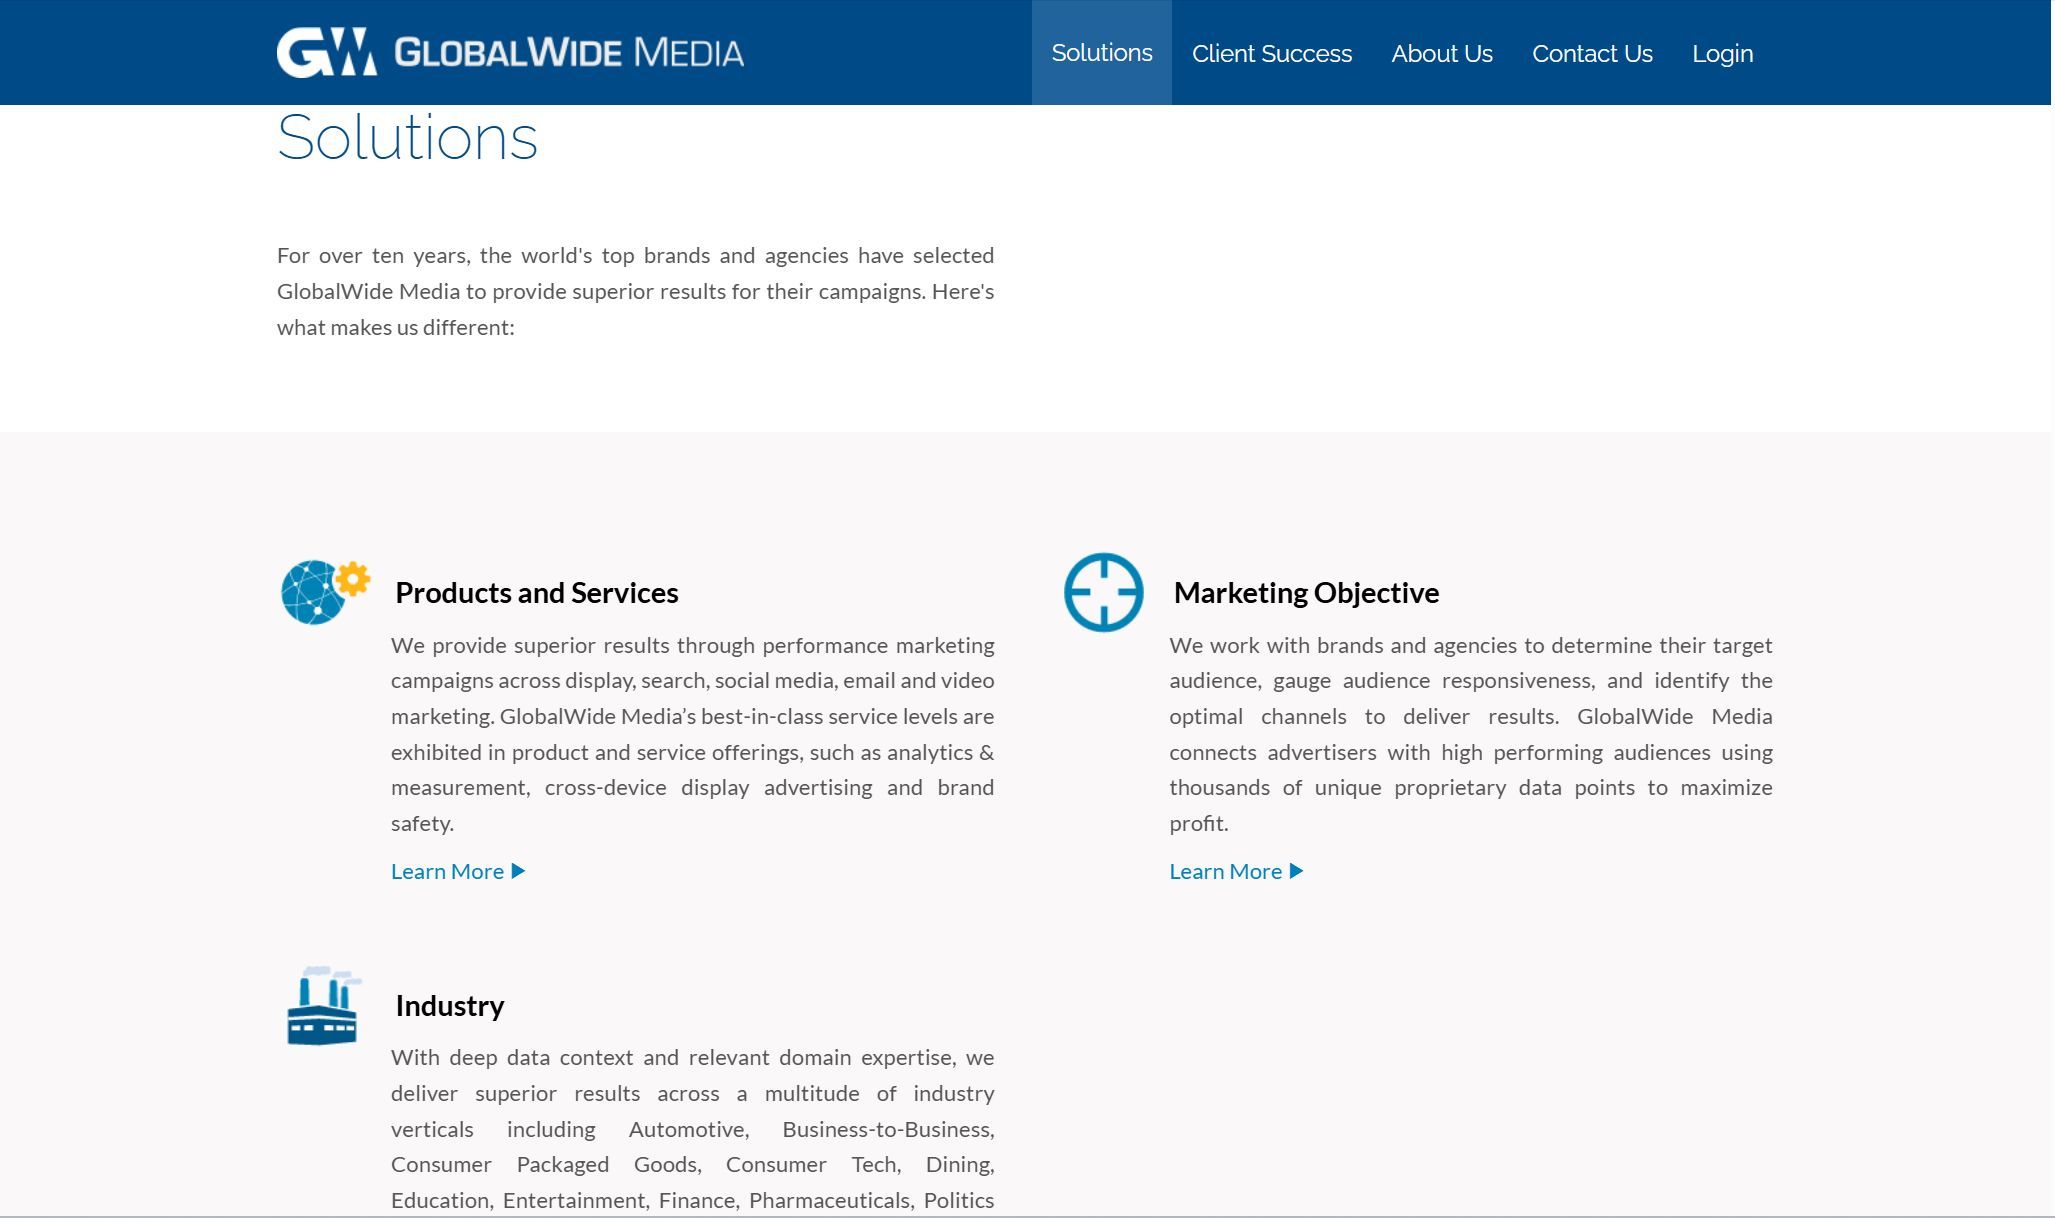Click arrow beside Products and Services Learn More
Image resolution: width=2055 pixels, height=1218 pixels.
click(x=518, y=871)
